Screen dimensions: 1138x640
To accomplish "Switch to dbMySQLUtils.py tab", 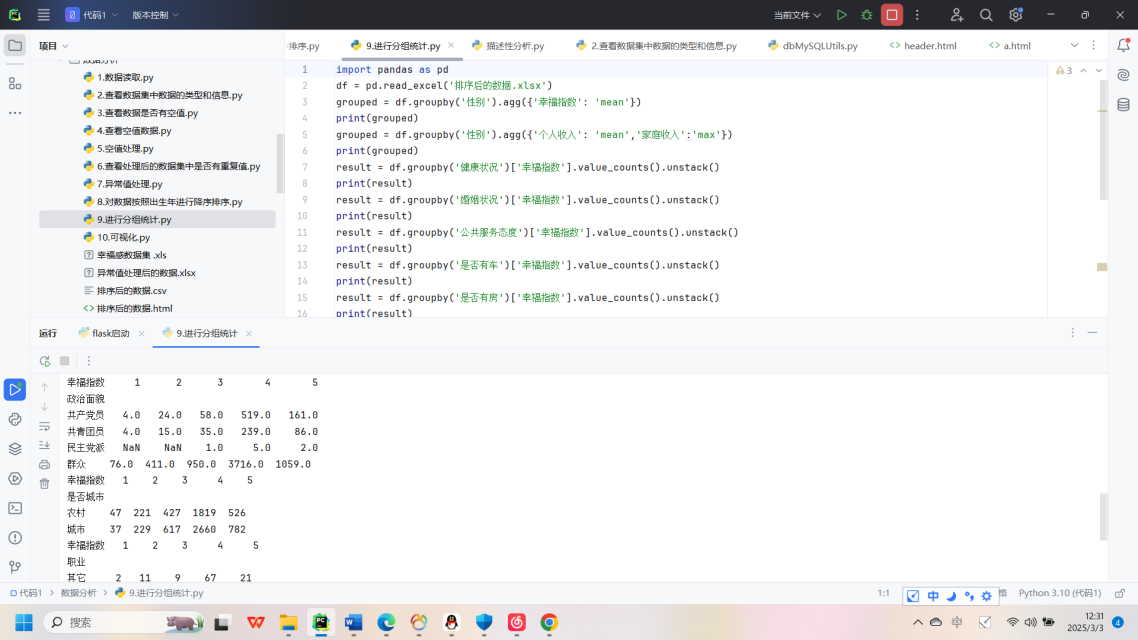I will (813, 46).
